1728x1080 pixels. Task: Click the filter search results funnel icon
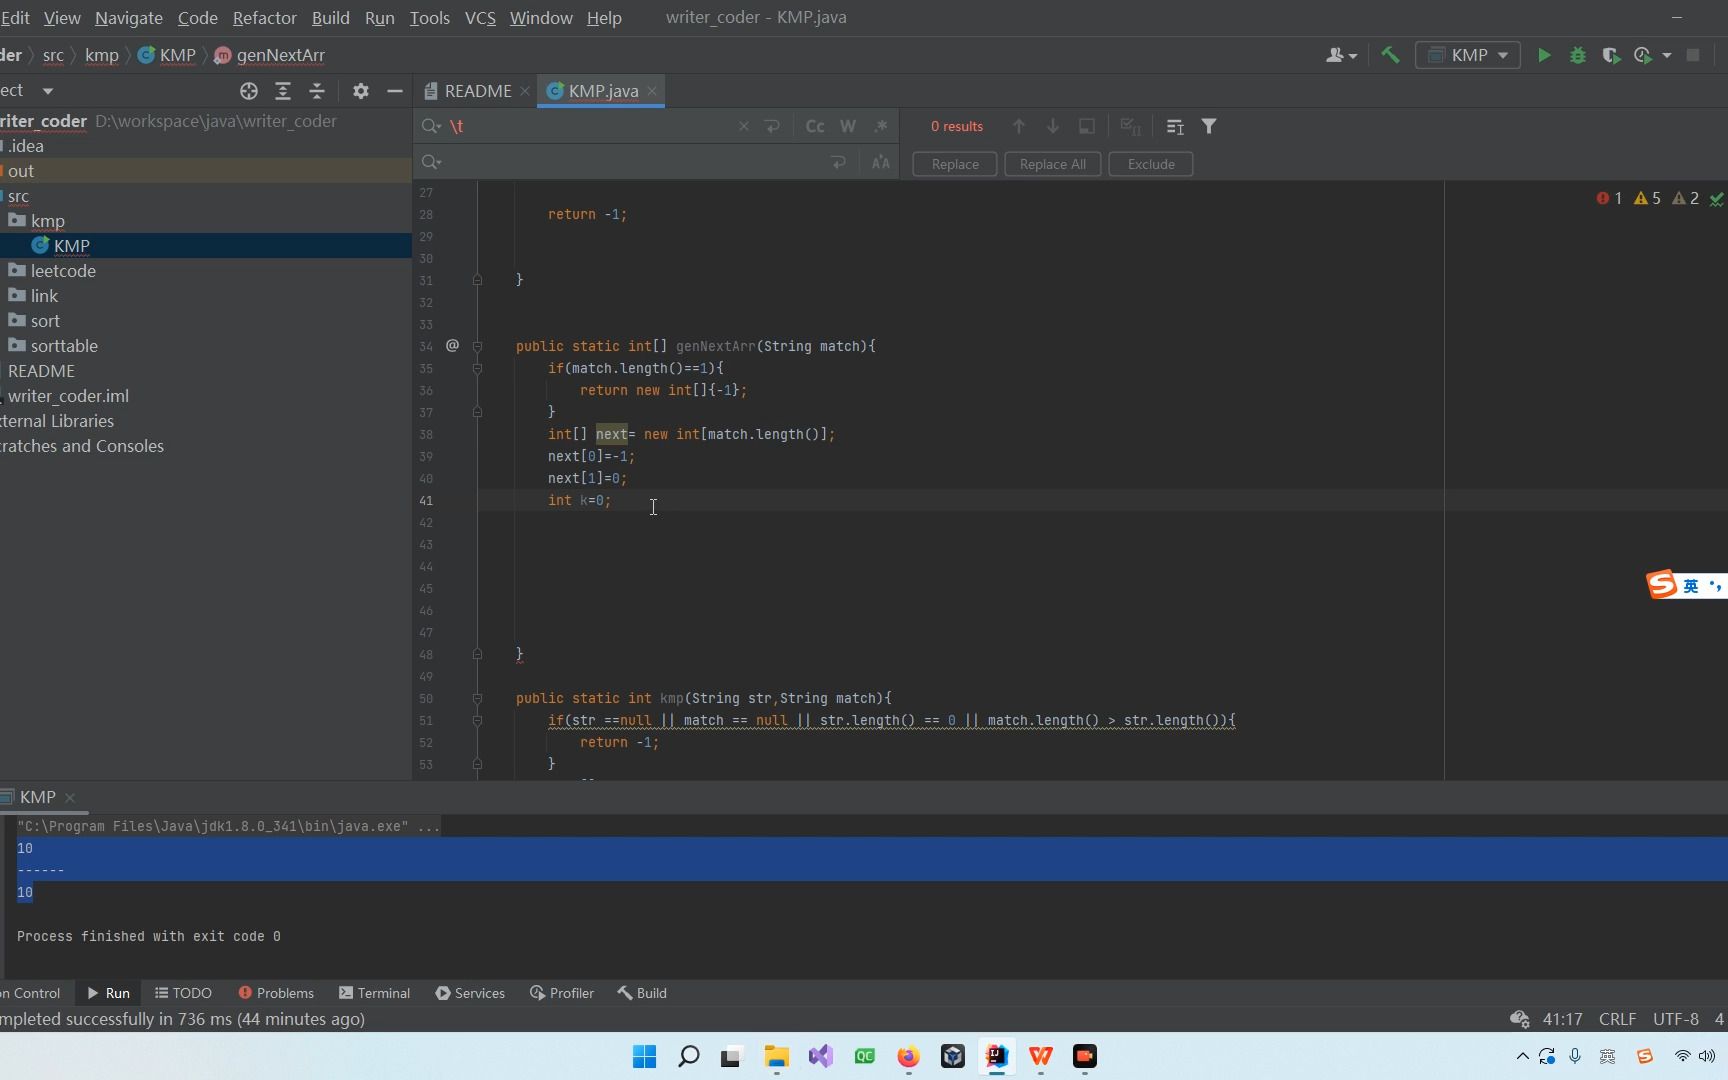click(1209, 126)
